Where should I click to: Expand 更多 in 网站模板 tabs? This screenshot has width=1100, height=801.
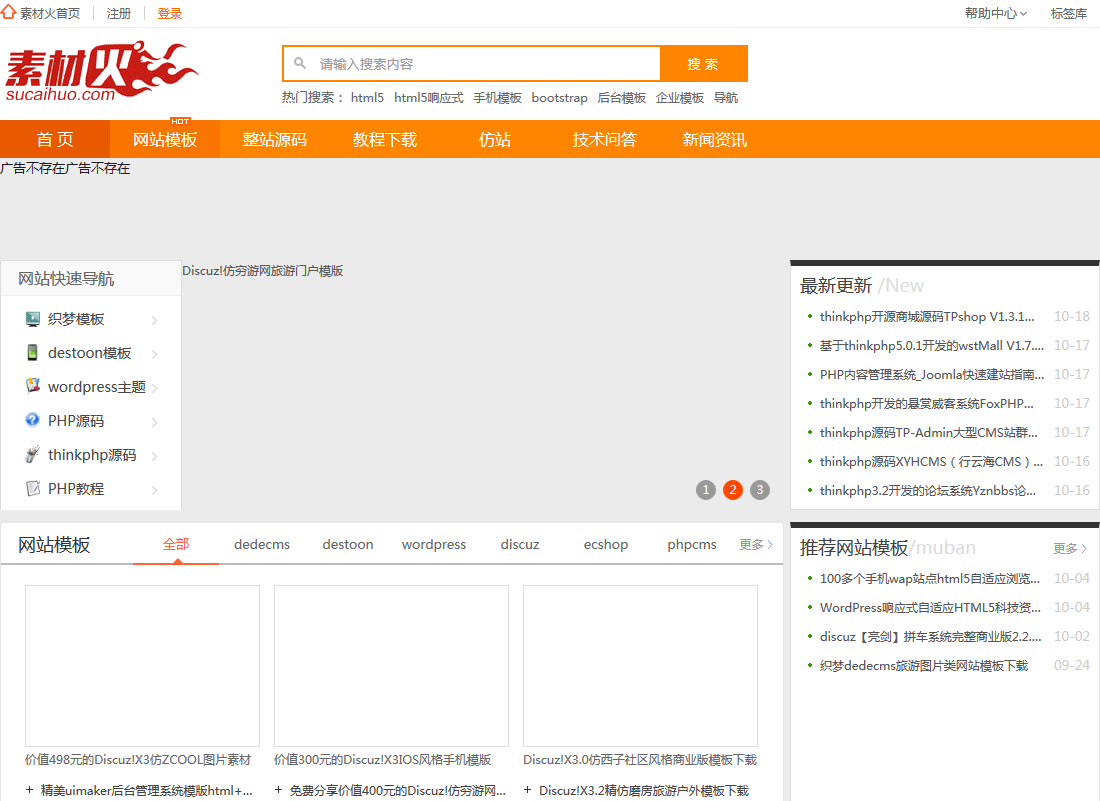pyautogui.click(x=756, y=545)
